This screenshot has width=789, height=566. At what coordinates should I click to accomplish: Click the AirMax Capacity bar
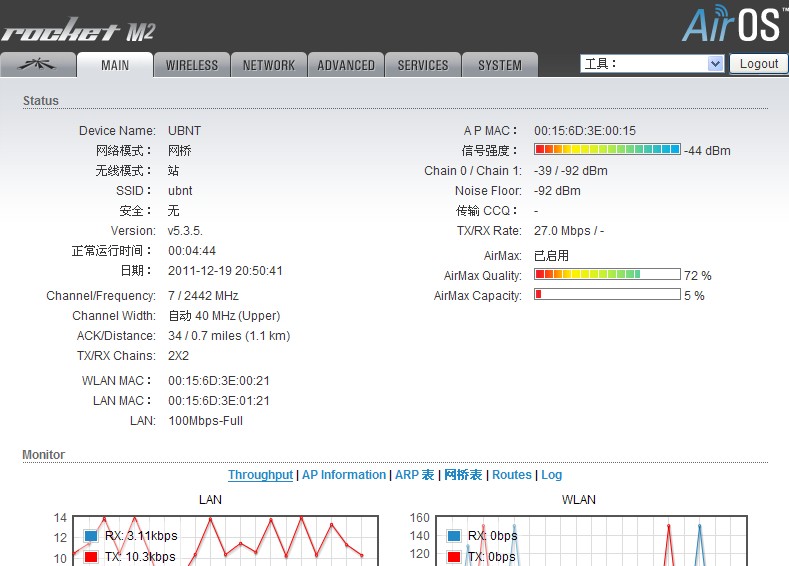[607, 294]
